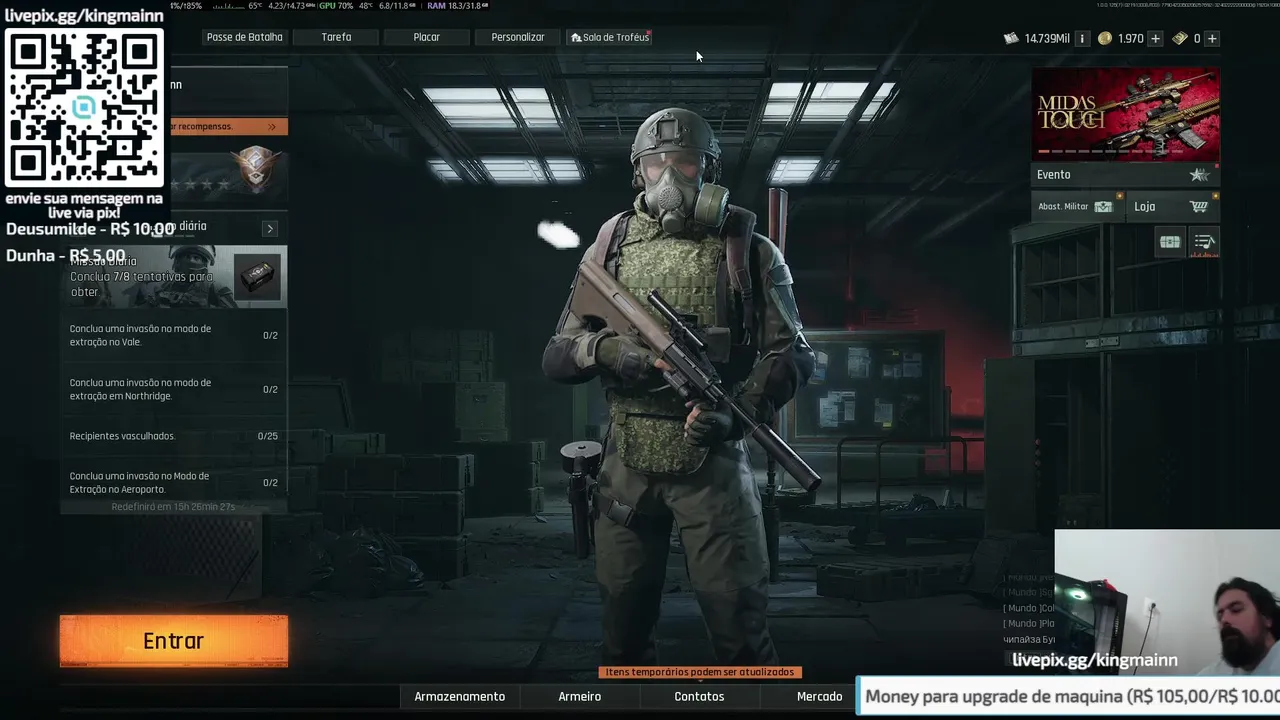Open the Armazenamento bottom tab
The image size is (1280, 720).
point(460,696)
